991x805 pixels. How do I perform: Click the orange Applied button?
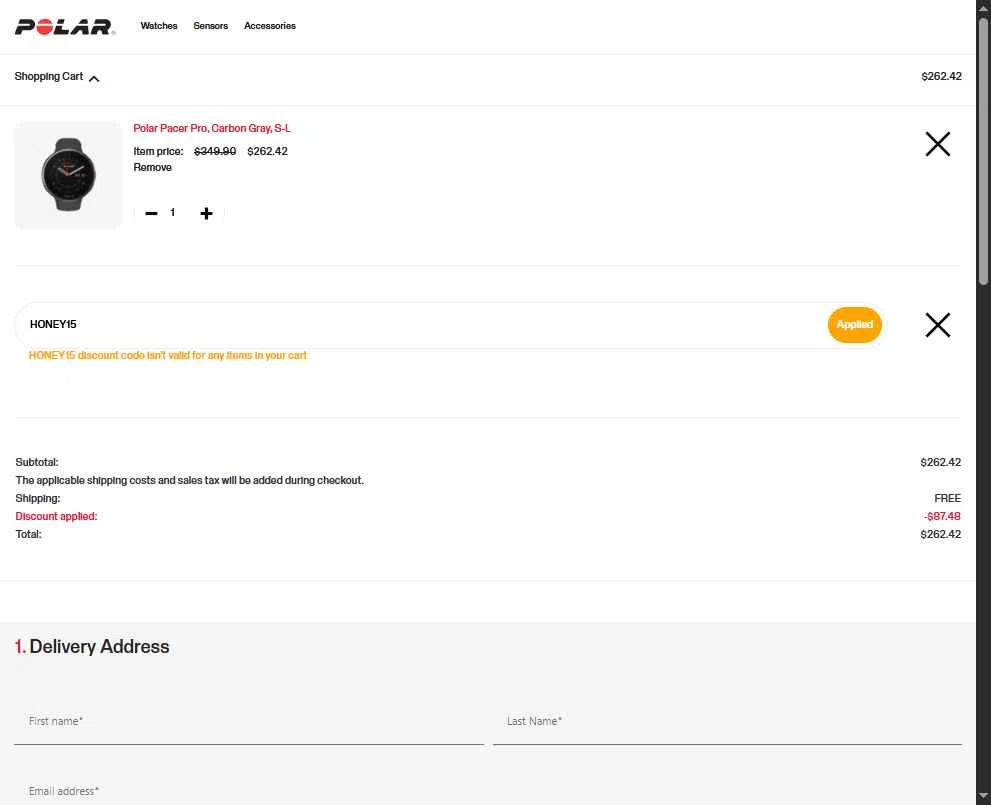pos(854,325)
